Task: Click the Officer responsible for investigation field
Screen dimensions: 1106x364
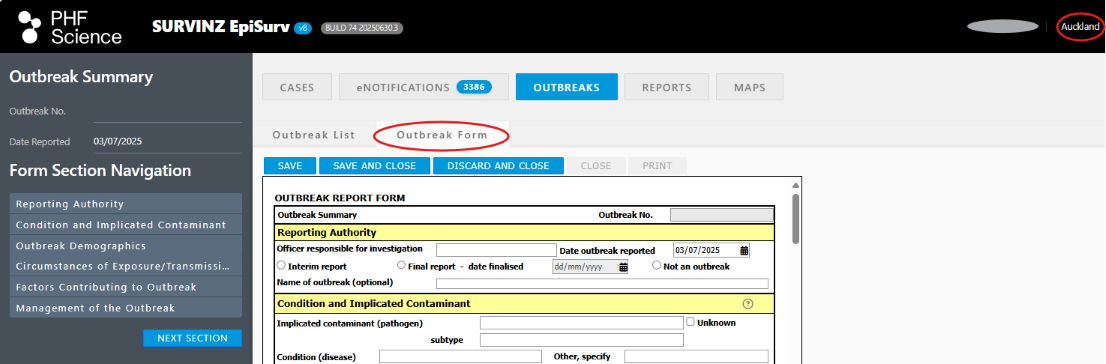Action: pos(497,250)
